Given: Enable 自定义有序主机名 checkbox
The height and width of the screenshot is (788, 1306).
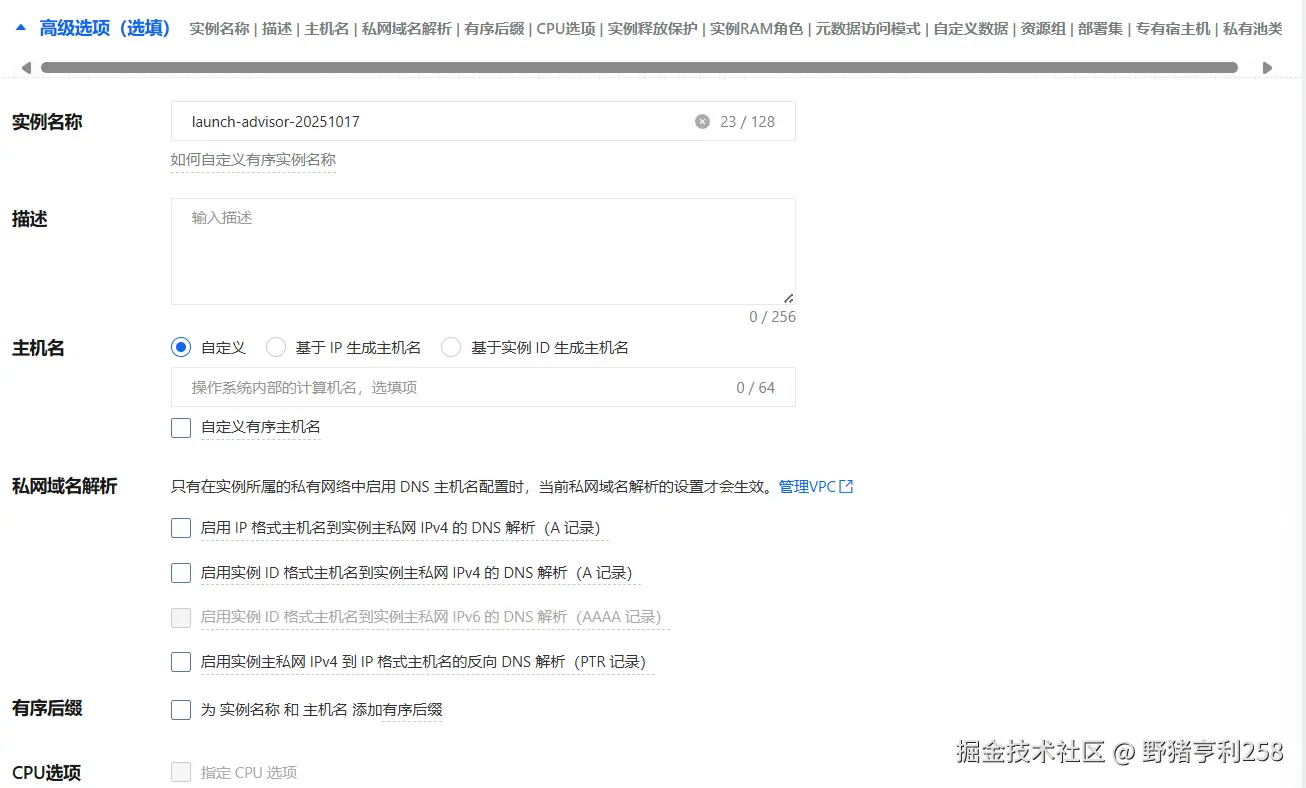Looking at the screenshot, I should 181,428.
